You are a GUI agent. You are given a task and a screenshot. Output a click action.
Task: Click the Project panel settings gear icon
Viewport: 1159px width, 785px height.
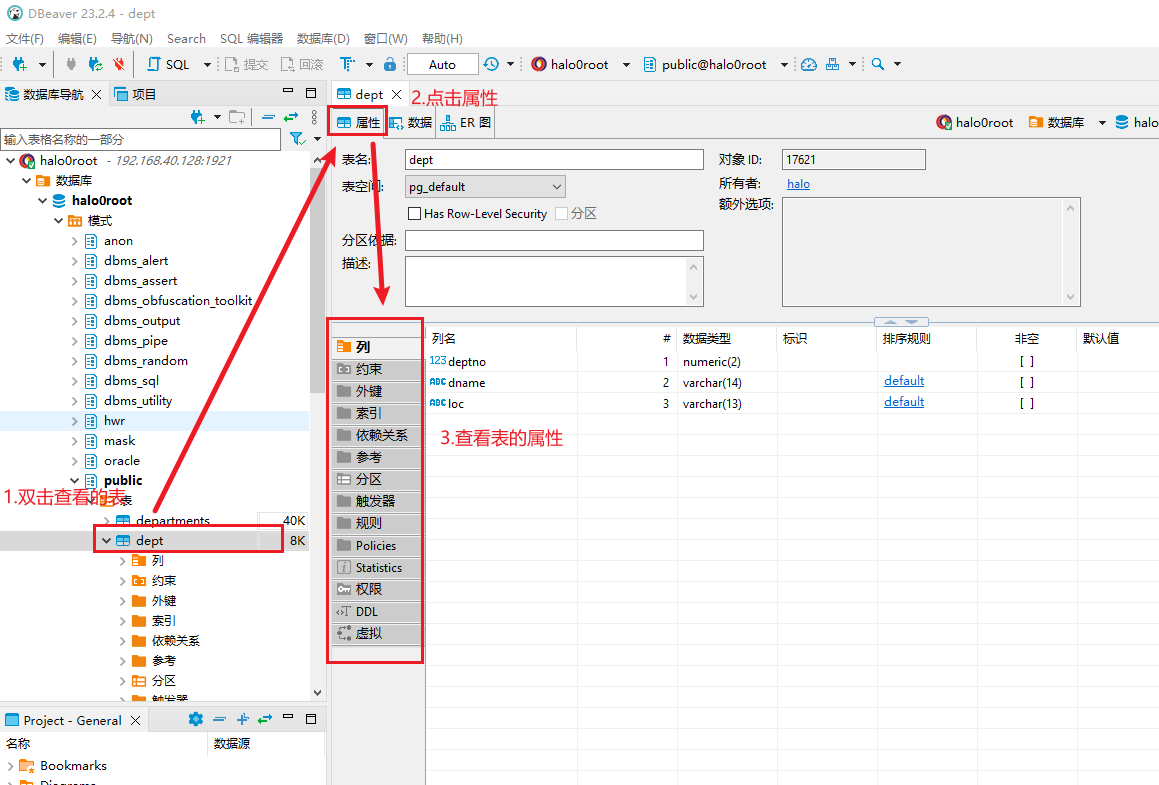click(195, 719)
